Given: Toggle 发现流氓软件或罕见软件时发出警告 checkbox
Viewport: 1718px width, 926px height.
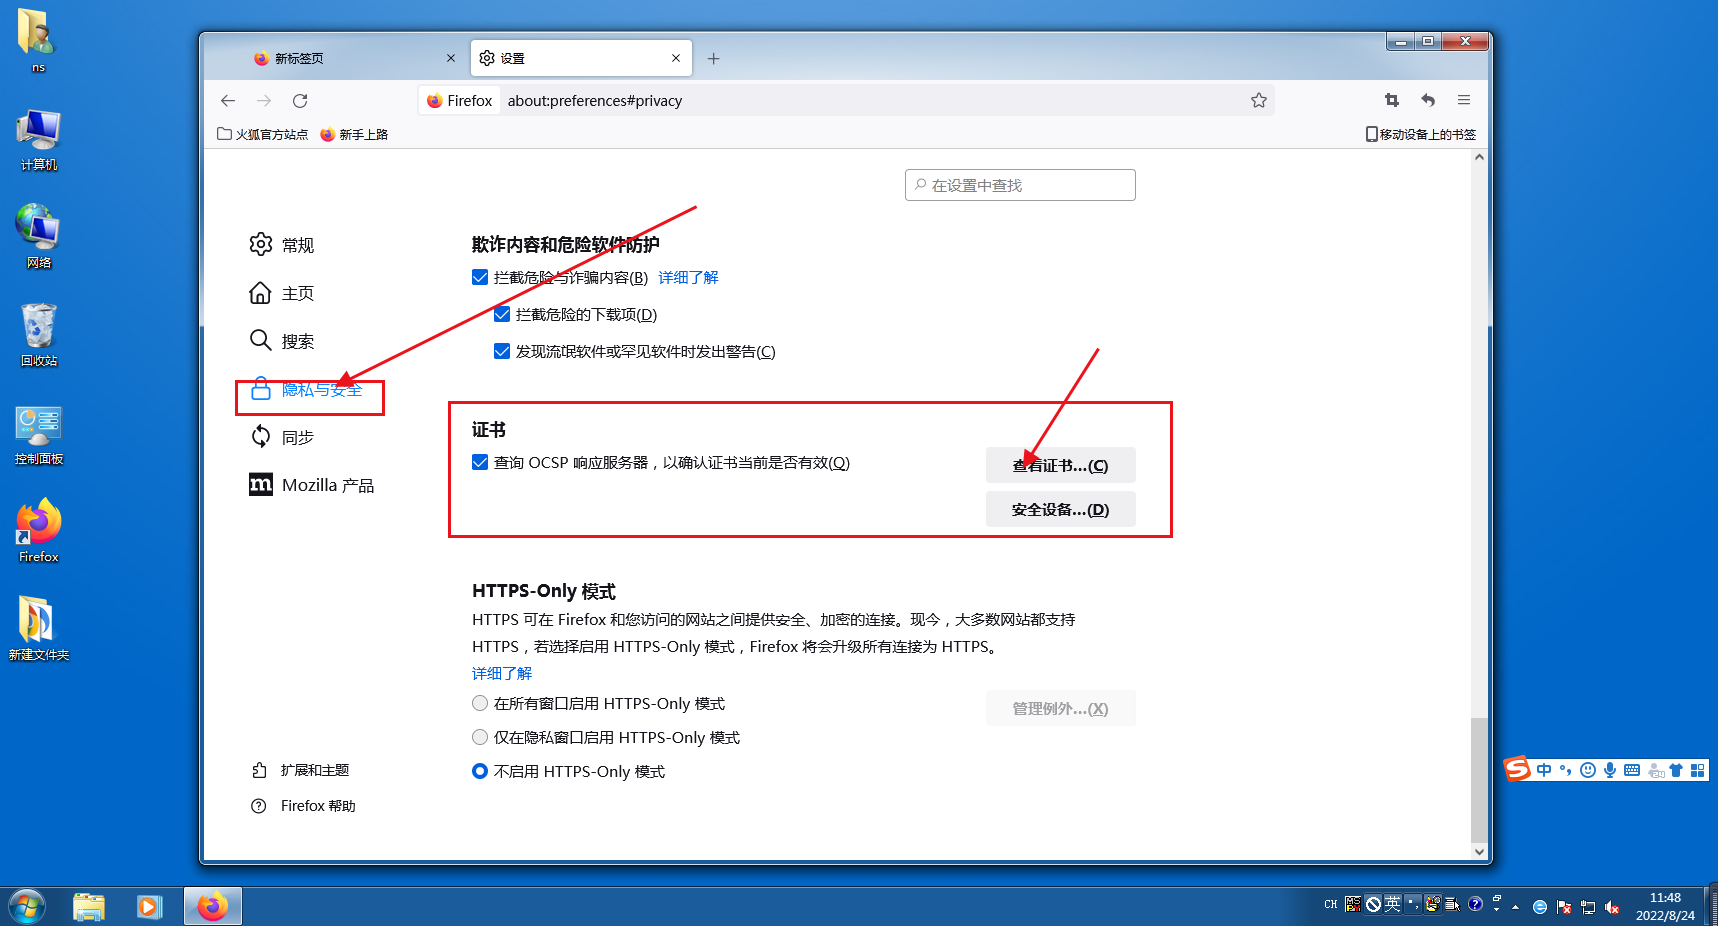Looking at the screenshot, I should 502,351.
